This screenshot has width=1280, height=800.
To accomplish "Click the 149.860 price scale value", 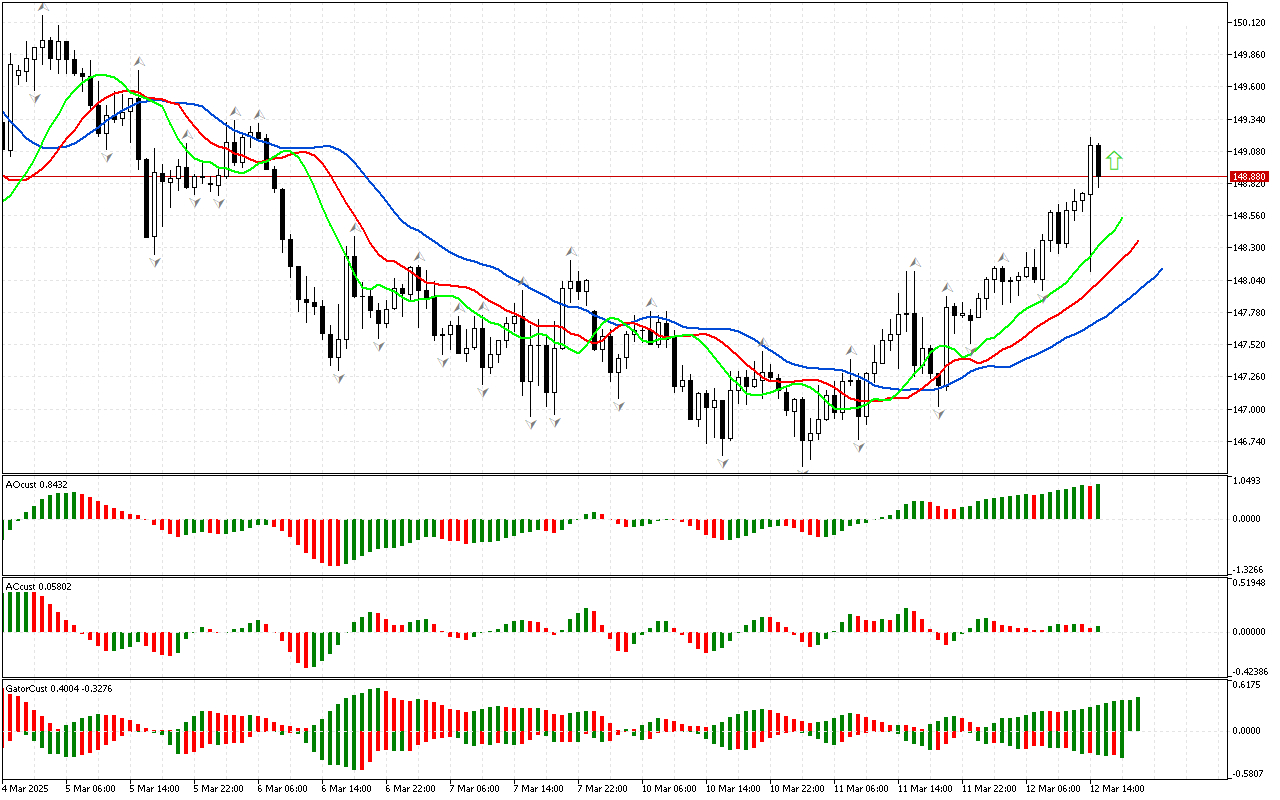I will click(x=1250, y=55).
